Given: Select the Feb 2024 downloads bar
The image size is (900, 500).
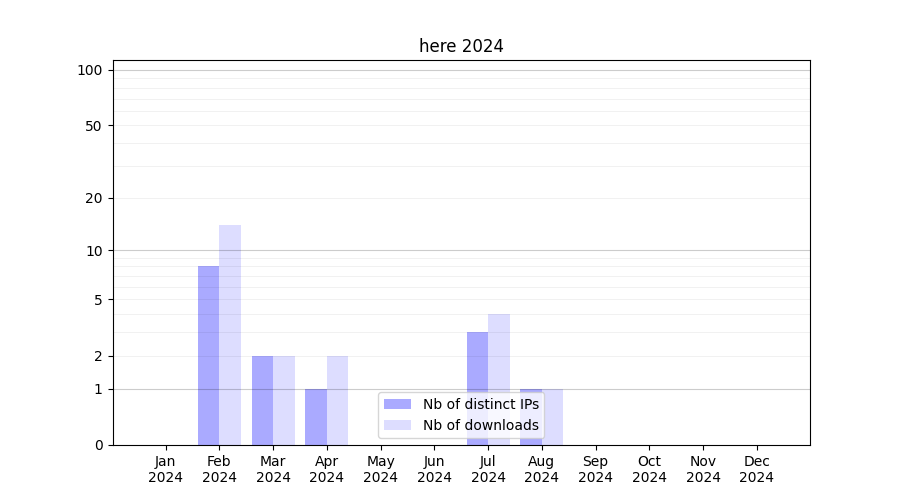Looking at the screenshot, I should coord(230,335).
